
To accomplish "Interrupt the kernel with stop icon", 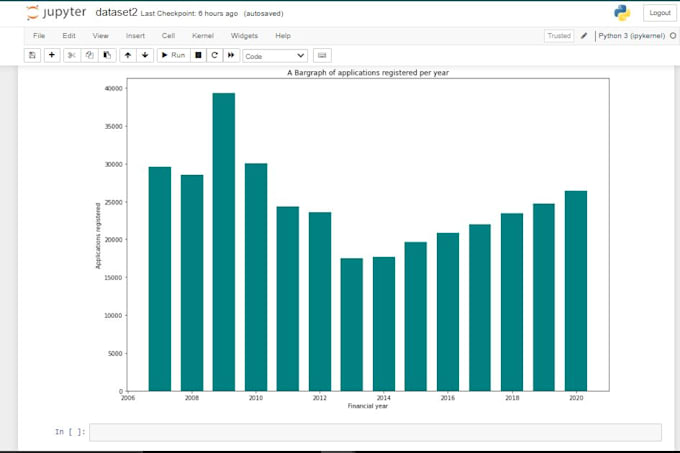I will pos(198,55).
